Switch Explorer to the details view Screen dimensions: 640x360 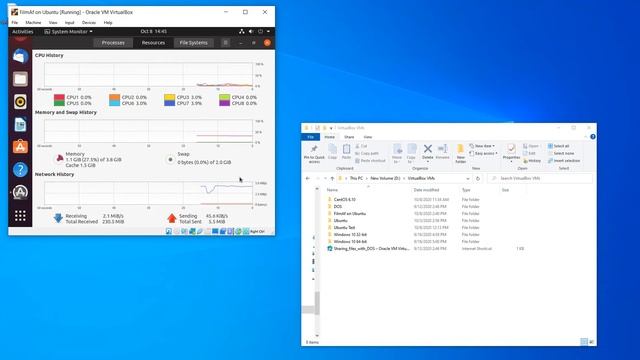point(584,342)
